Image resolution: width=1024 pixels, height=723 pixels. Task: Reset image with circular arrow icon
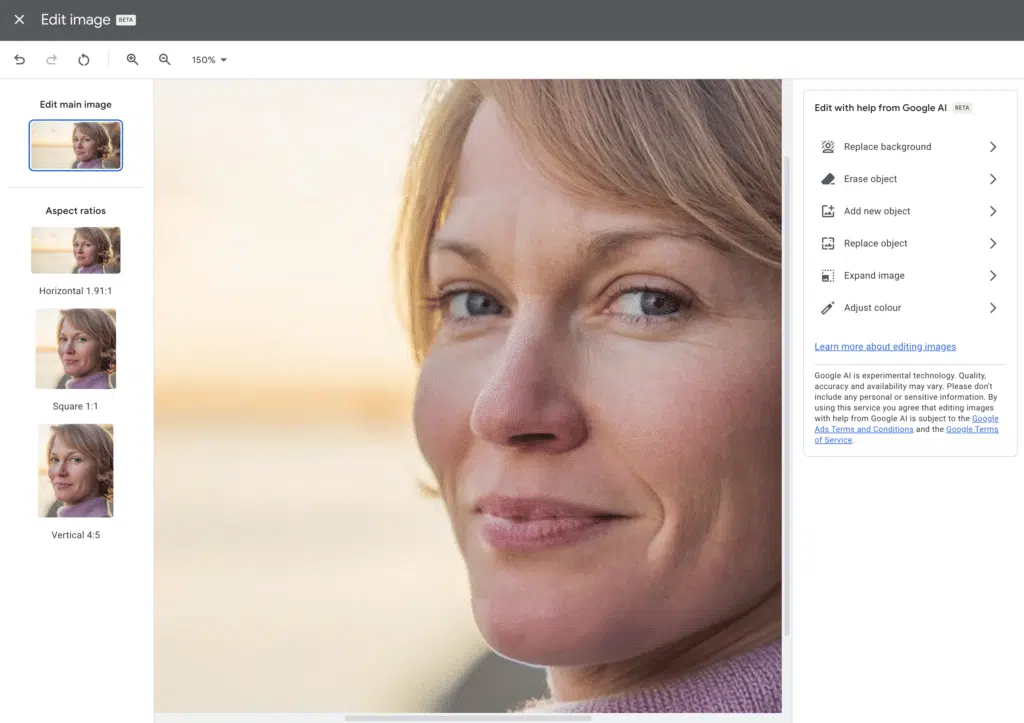tap(84, 59)
